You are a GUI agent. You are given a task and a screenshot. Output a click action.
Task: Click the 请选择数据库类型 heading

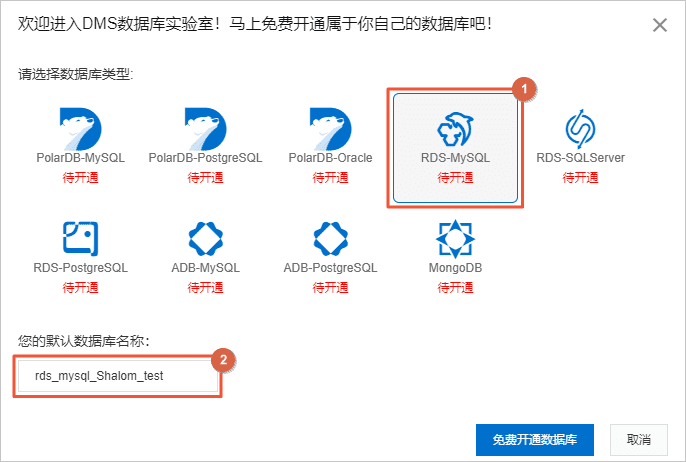click(75, 74)
